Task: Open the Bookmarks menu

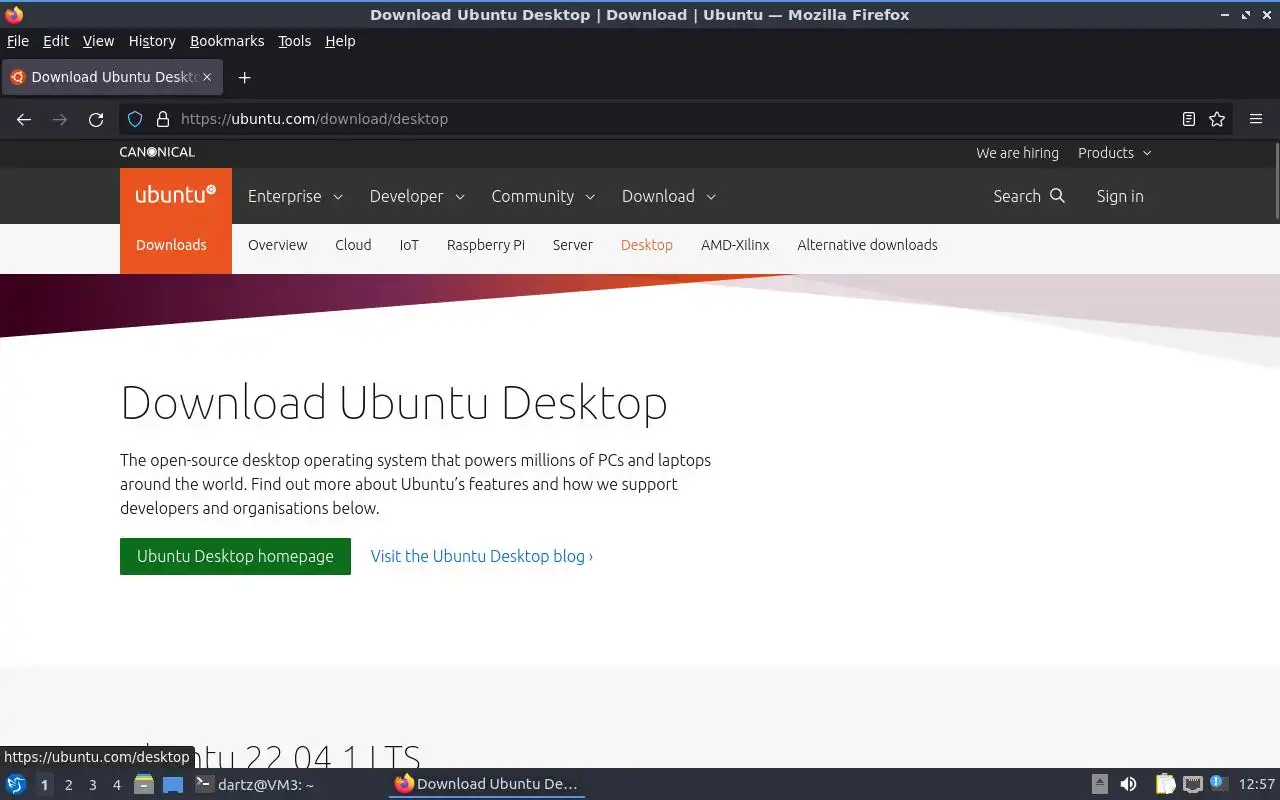Action: [227, 41]
